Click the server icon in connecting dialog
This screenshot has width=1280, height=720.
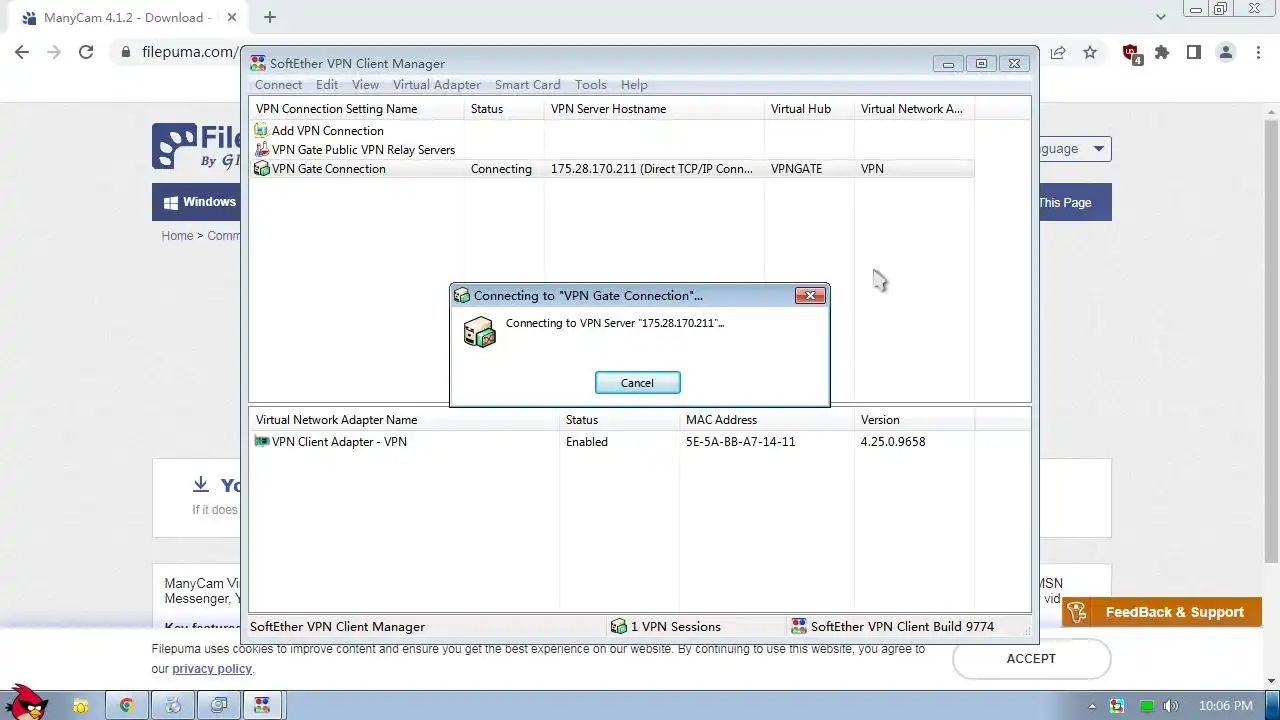[479, 332]
